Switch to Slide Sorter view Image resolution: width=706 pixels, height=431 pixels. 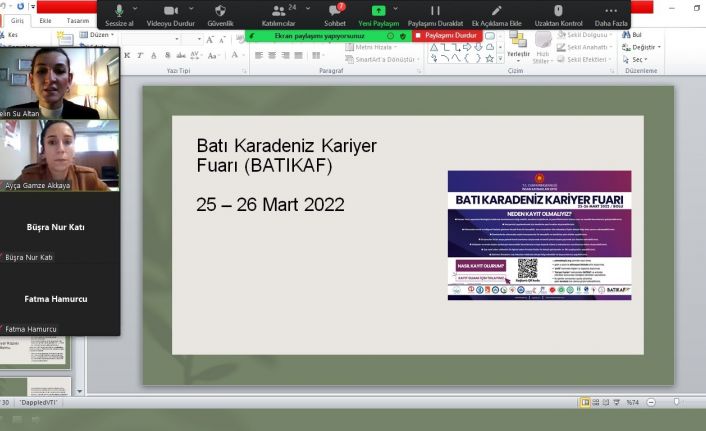[x=597, y=402]
